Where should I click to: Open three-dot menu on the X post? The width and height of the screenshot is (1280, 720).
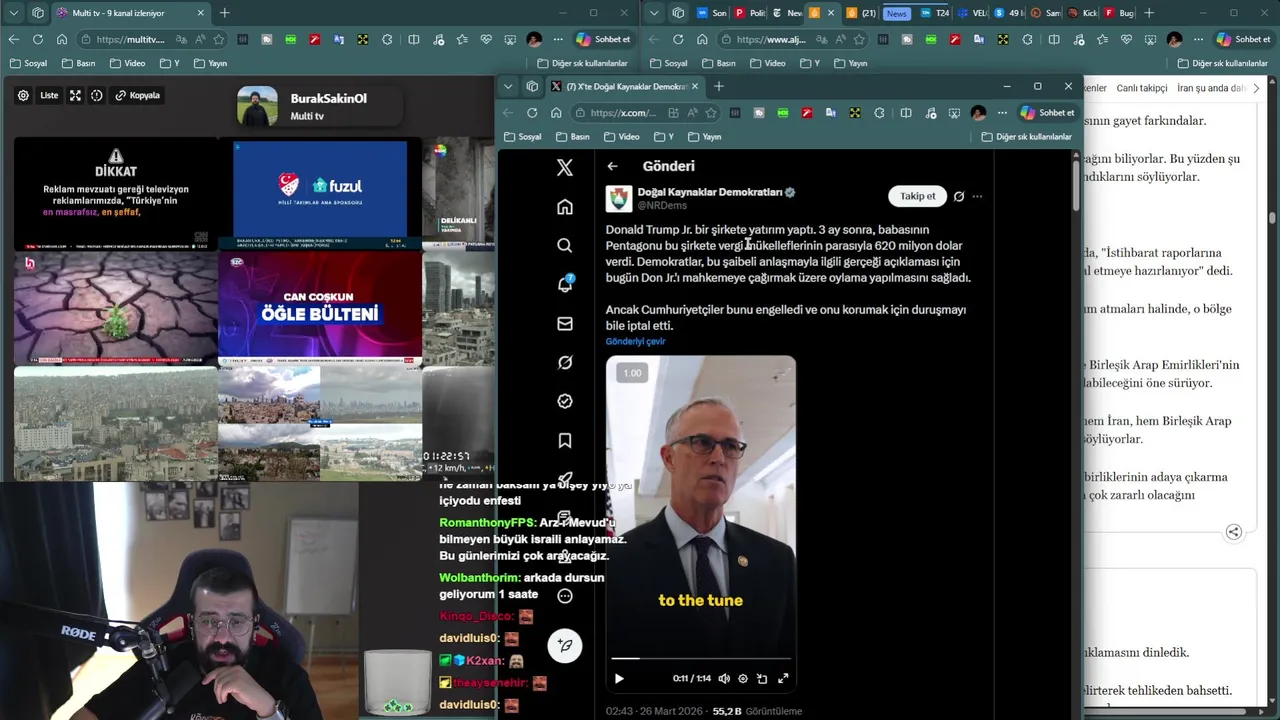pos(977,196)
